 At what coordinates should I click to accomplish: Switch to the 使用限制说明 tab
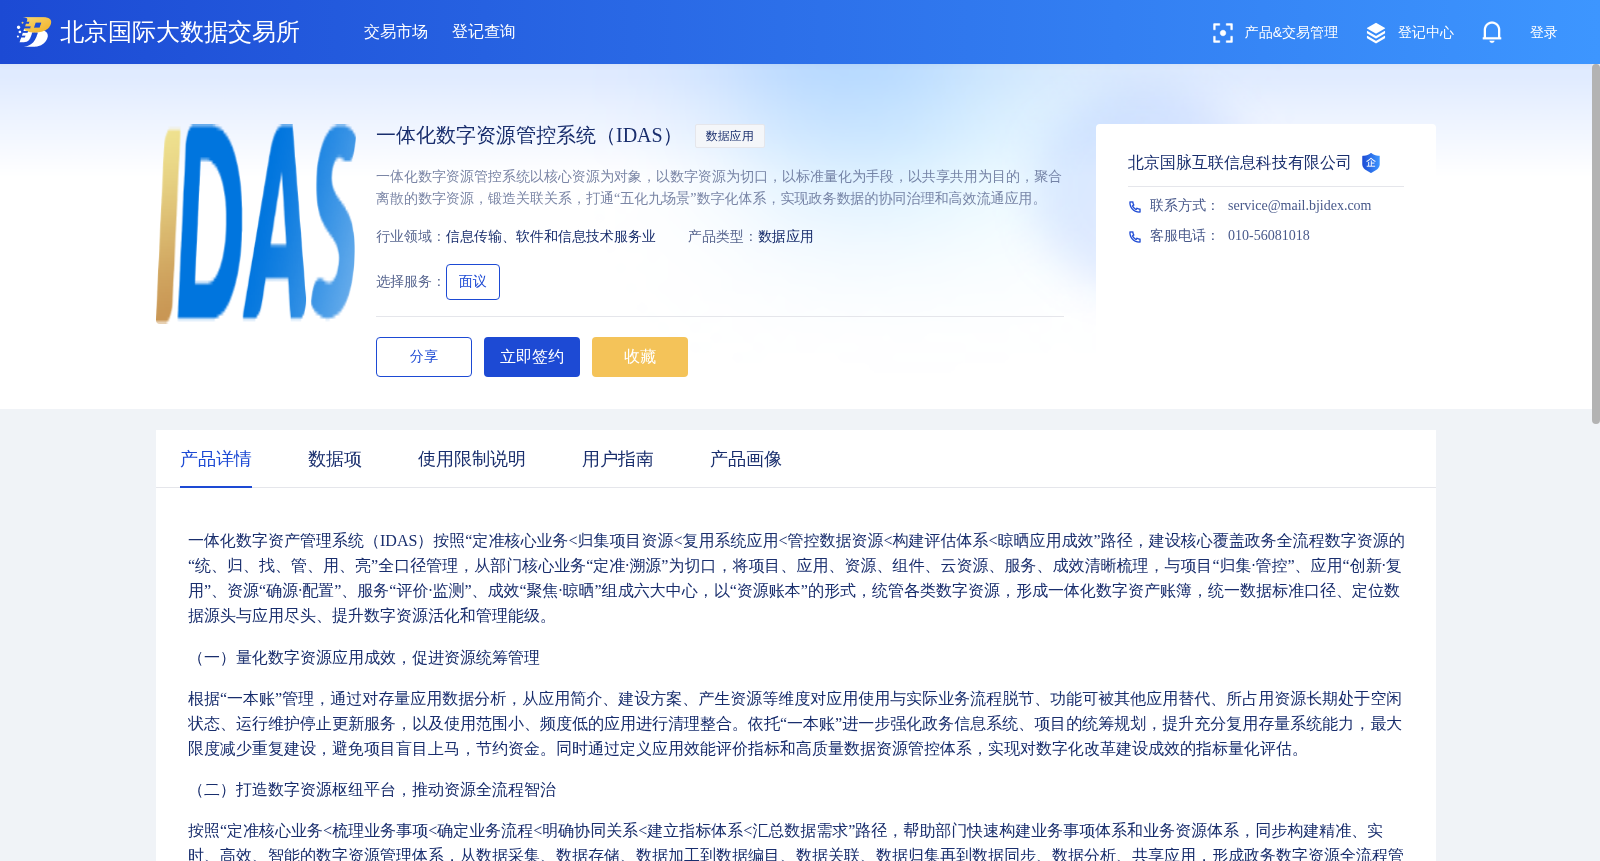click(472, 459)
